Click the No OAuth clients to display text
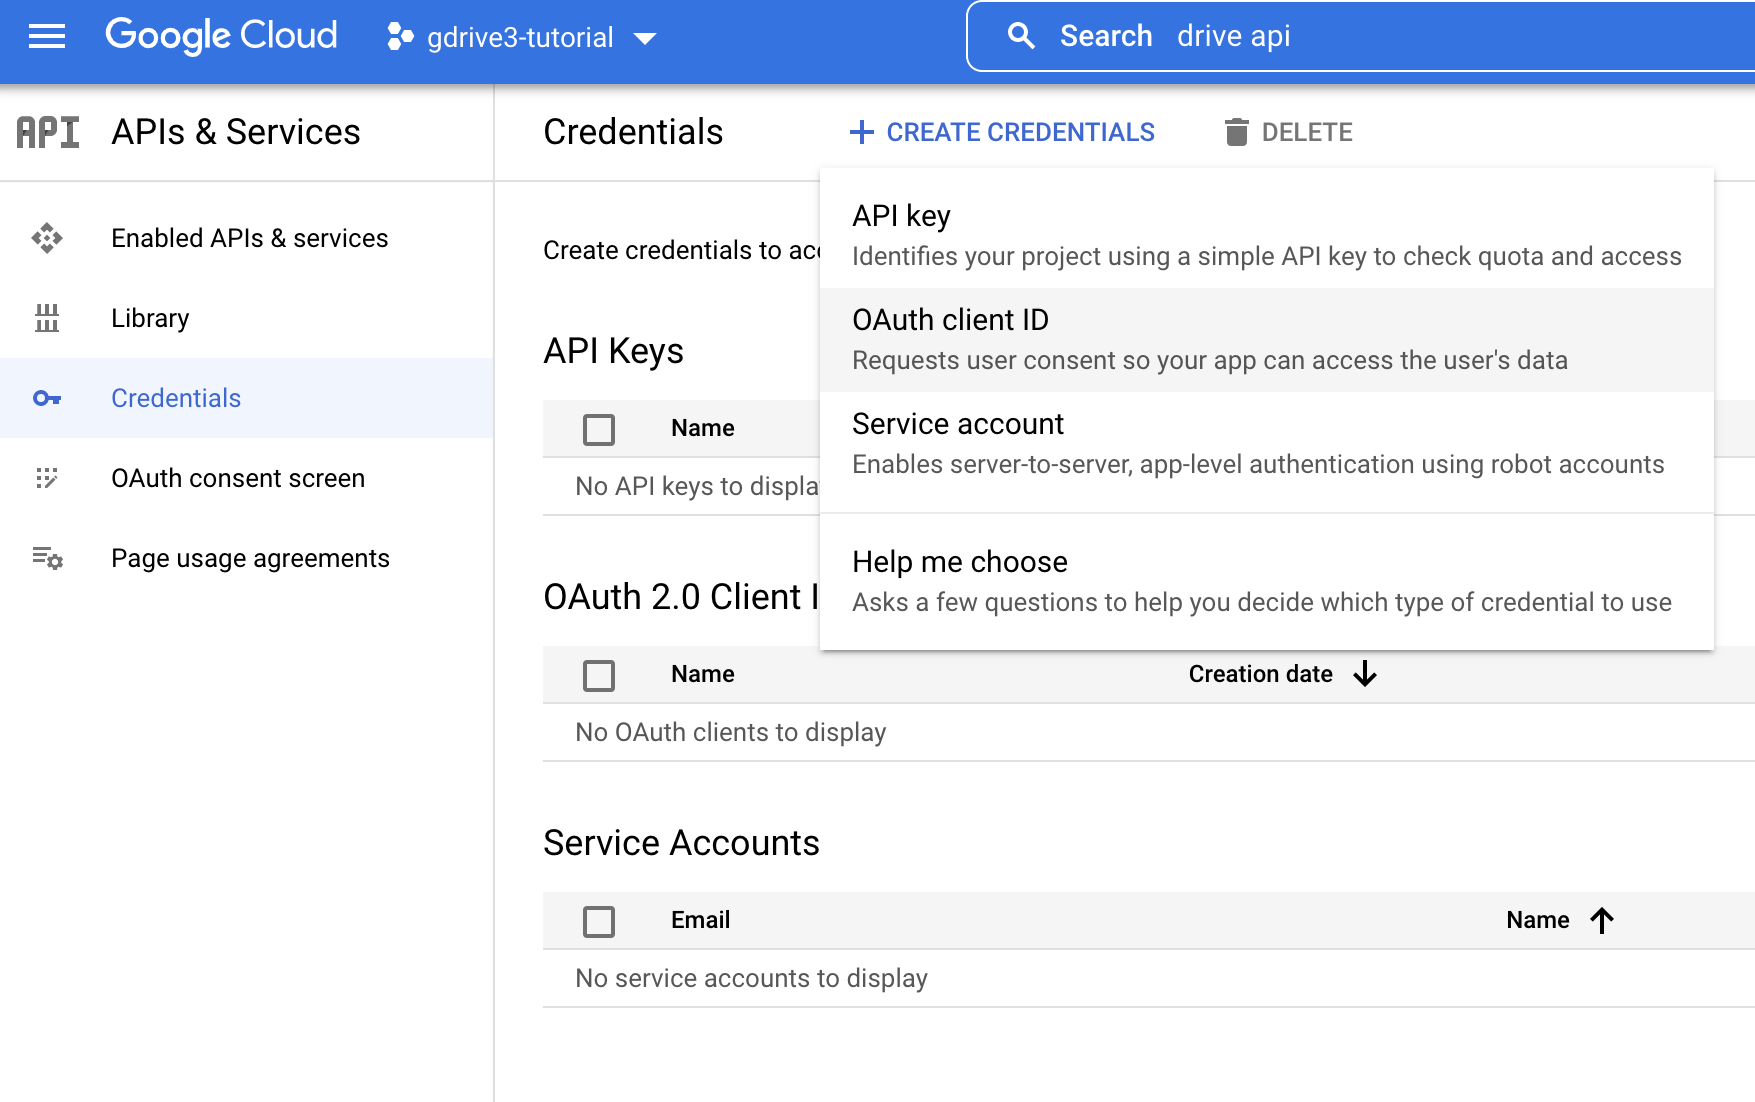1755x1102 pixels. (x=730, y=732)
